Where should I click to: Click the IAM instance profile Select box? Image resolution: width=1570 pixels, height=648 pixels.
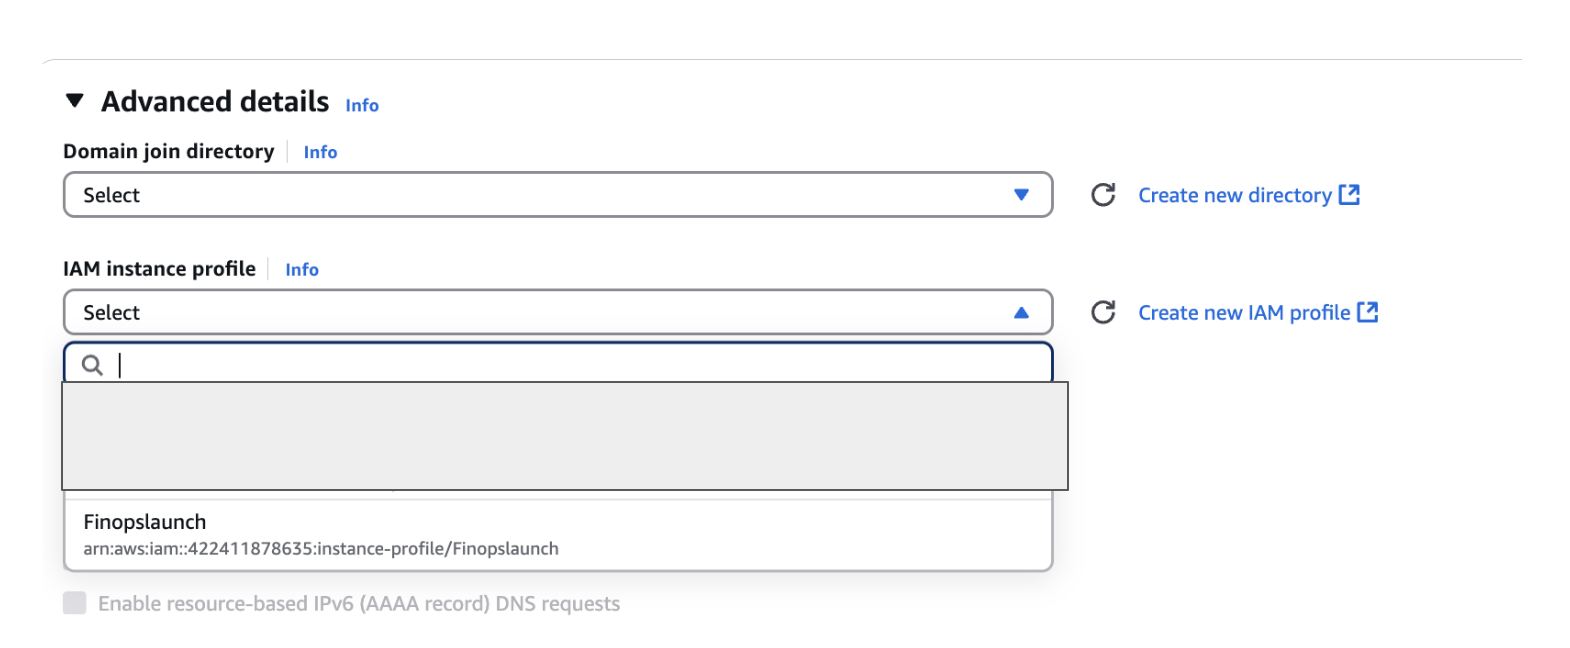point(540,313)
